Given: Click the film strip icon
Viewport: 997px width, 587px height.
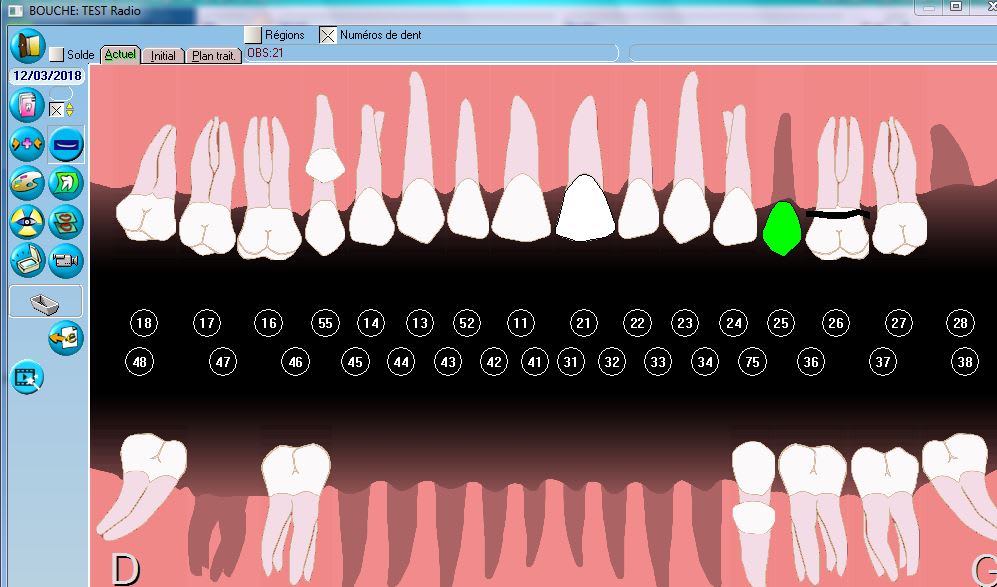Looking at the screenshot, I should click(x=27, y=378).
